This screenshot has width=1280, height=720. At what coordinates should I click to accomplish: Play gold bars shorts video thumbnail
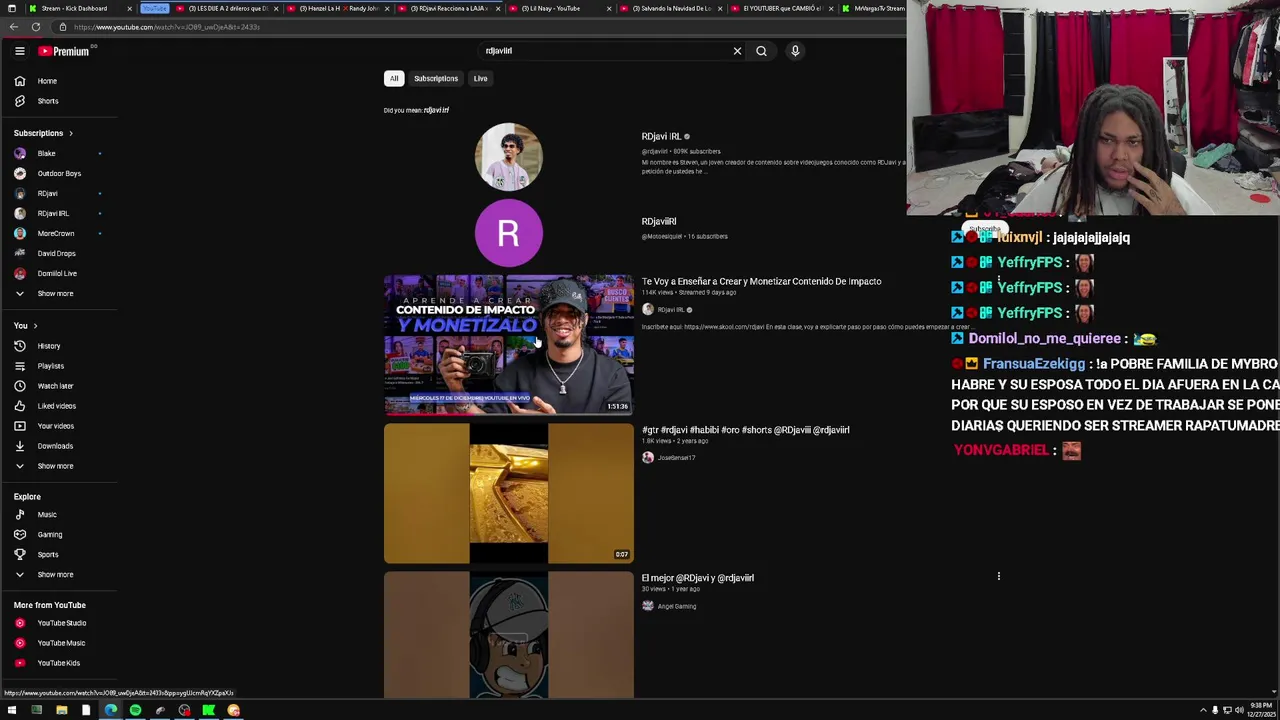click(509, 493)
